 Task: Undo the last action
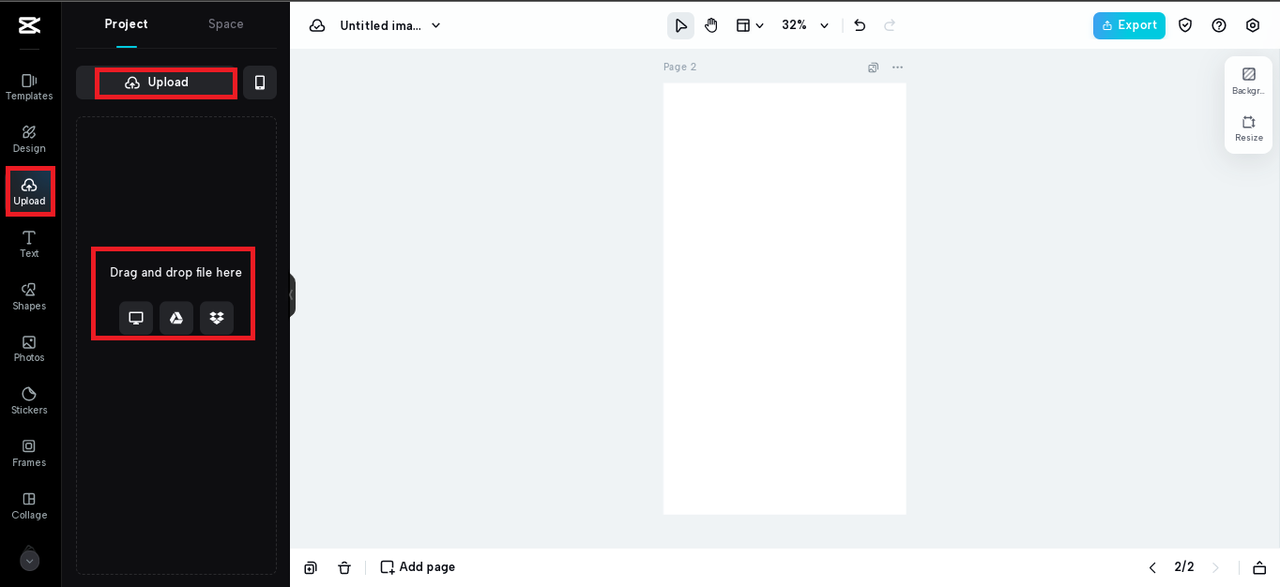[860, 25]
